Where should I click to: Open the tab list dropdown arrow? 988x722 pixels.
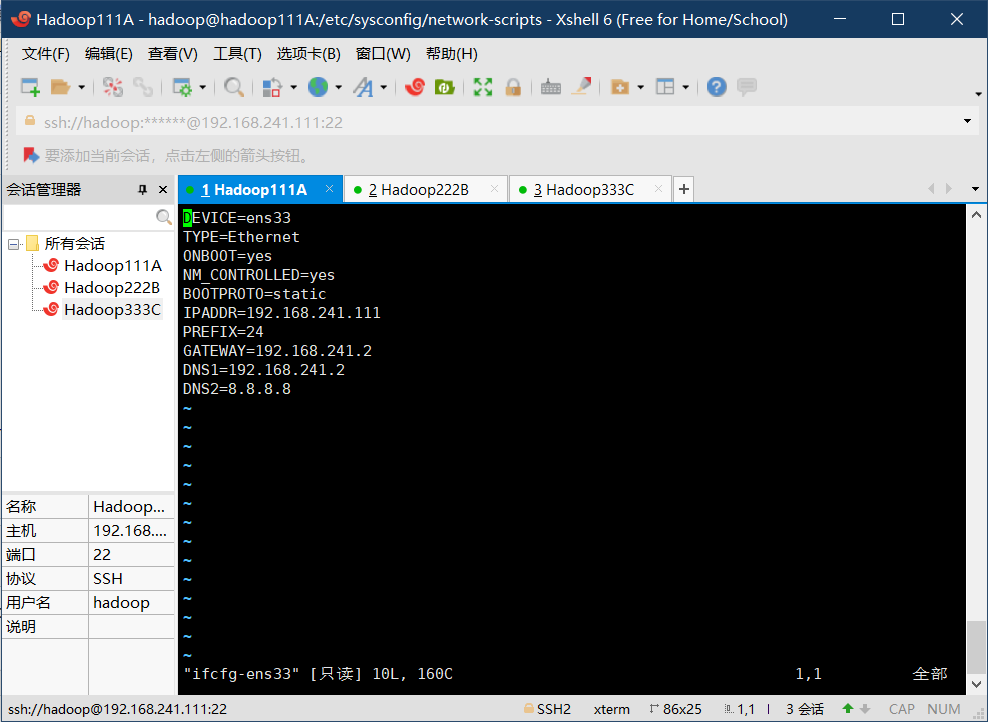[975, 189]
